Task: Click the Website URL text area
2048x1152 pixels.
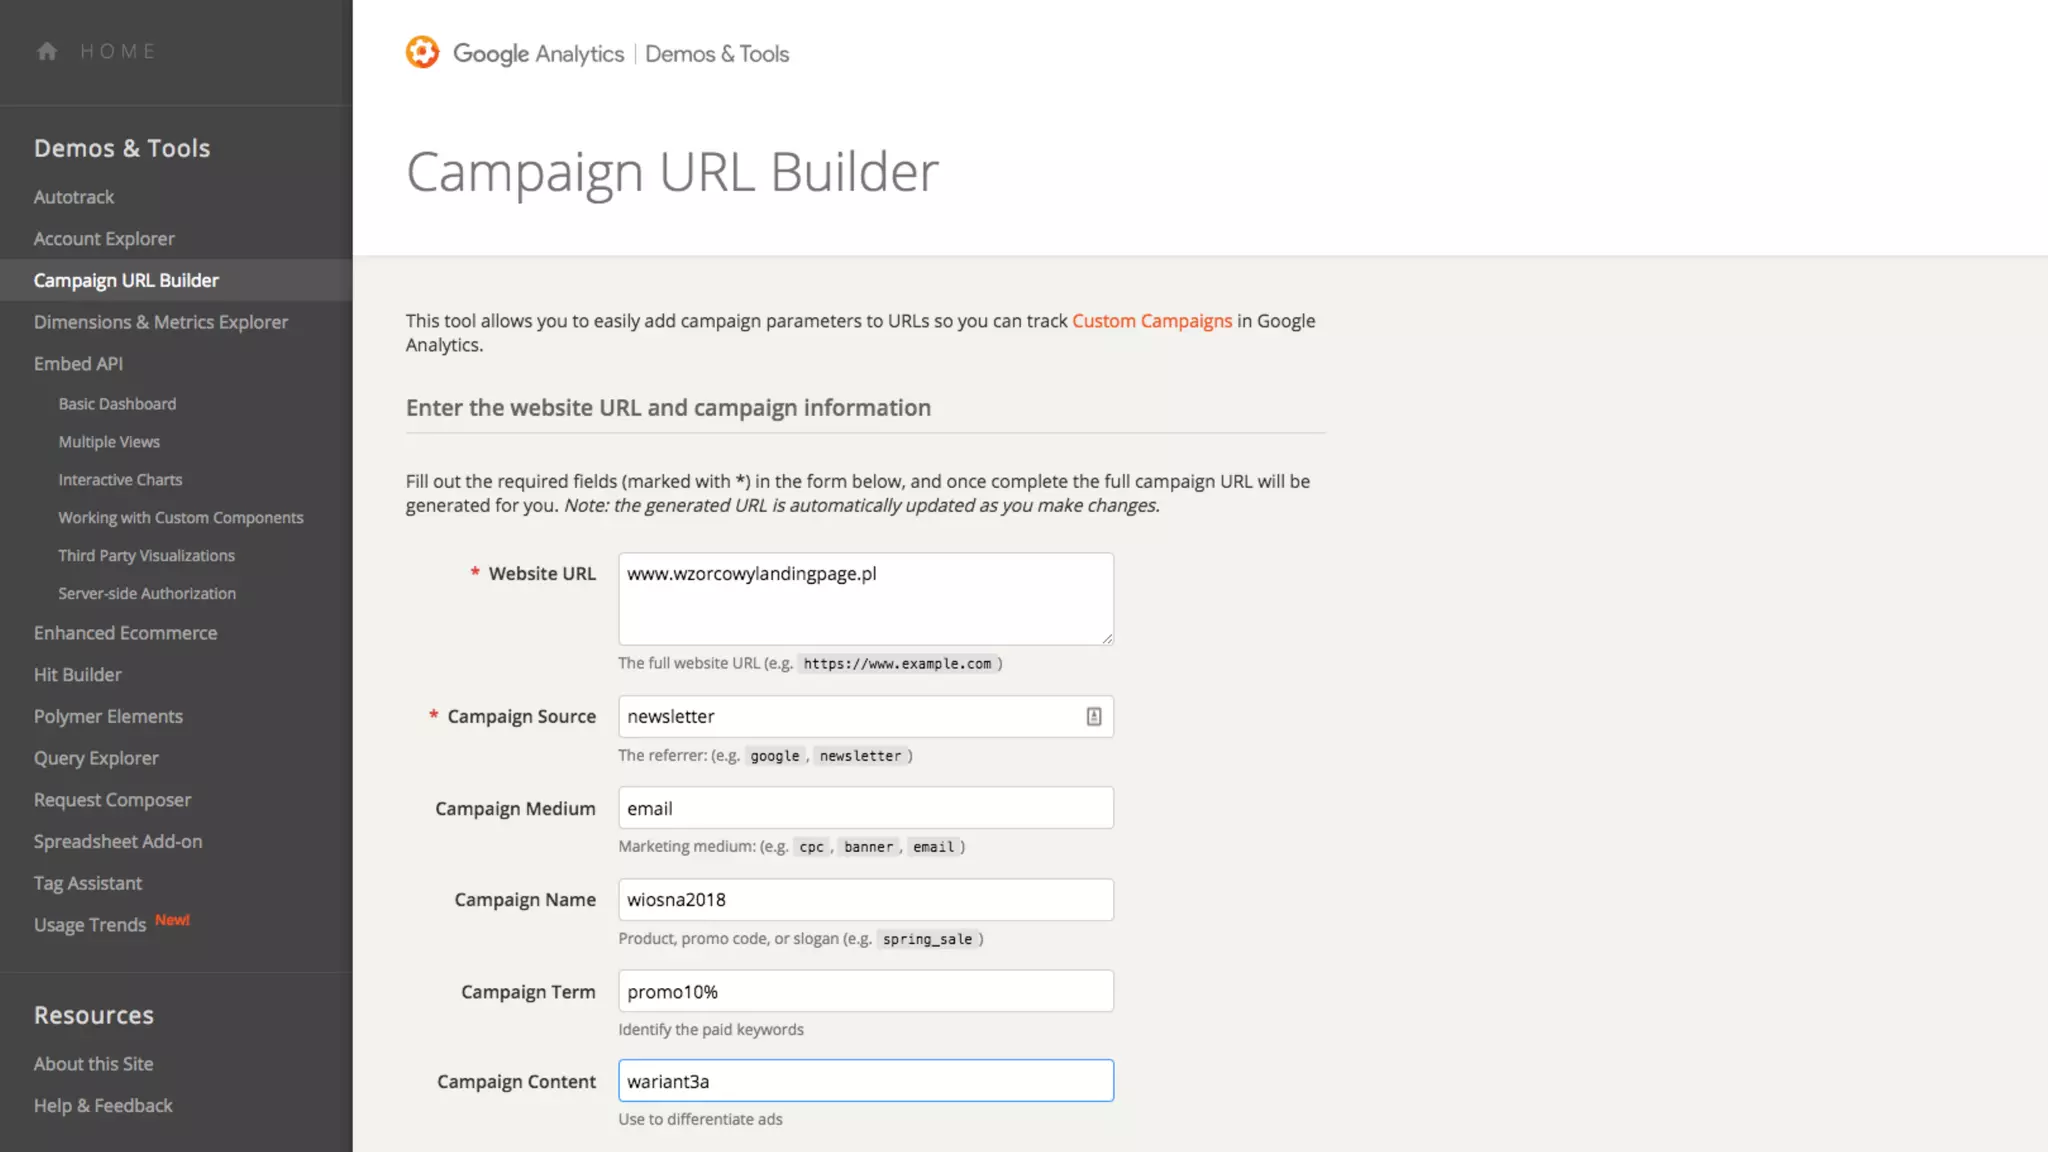Action: [x=865, y=598]
